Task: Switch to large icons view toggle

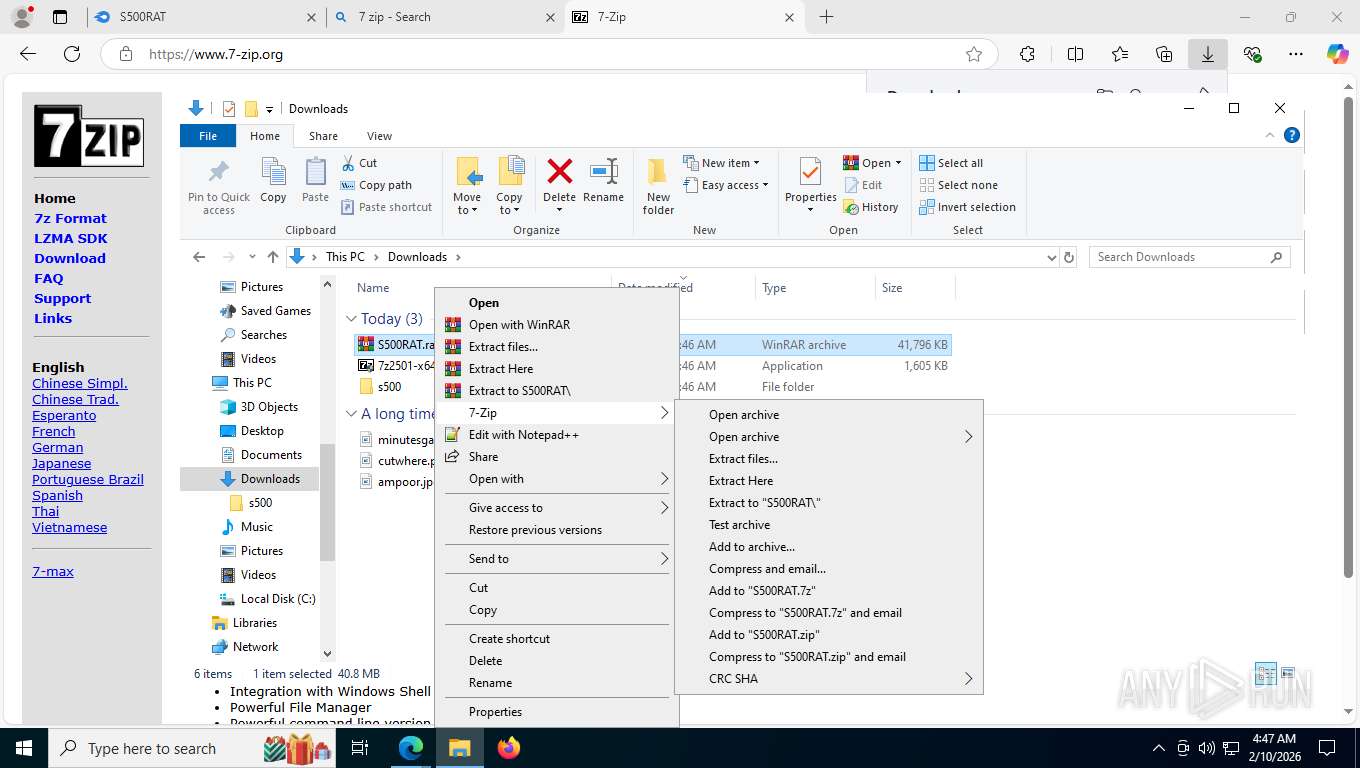Action: 1288,674
